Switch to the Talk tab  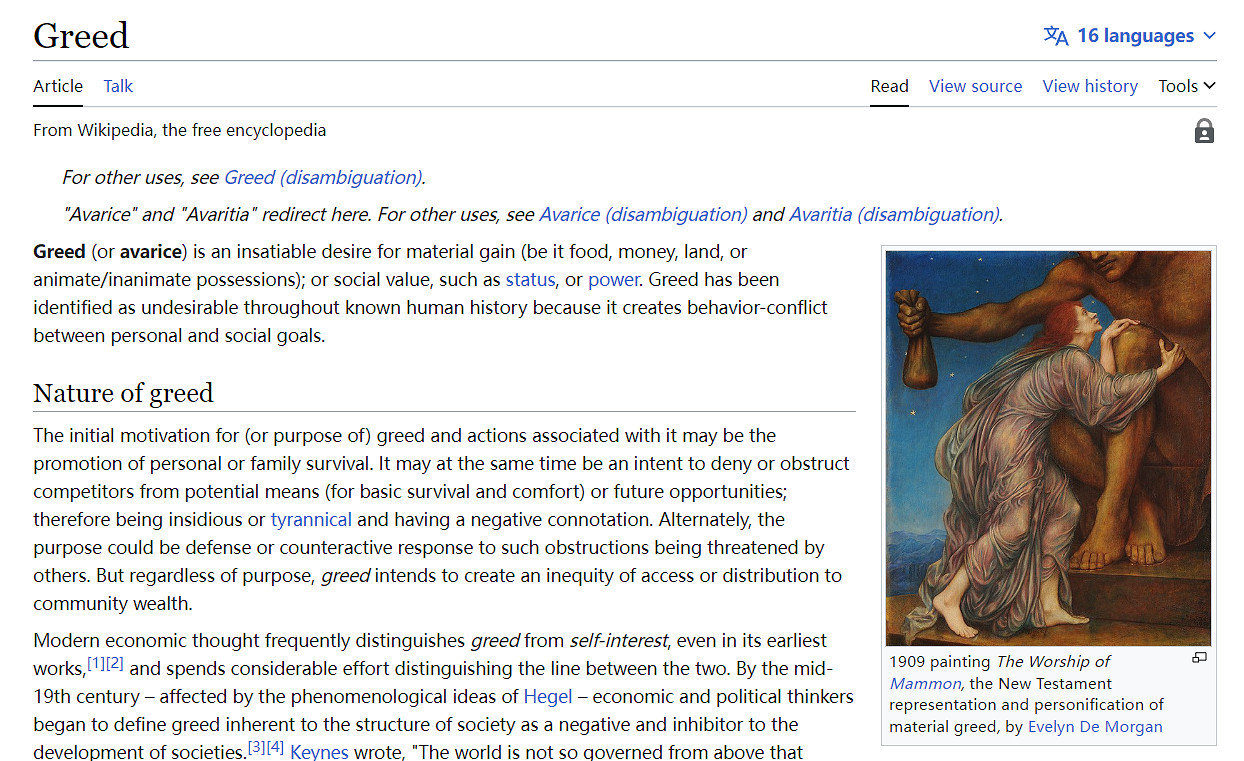pyautogui.click(x=118, y=86)
